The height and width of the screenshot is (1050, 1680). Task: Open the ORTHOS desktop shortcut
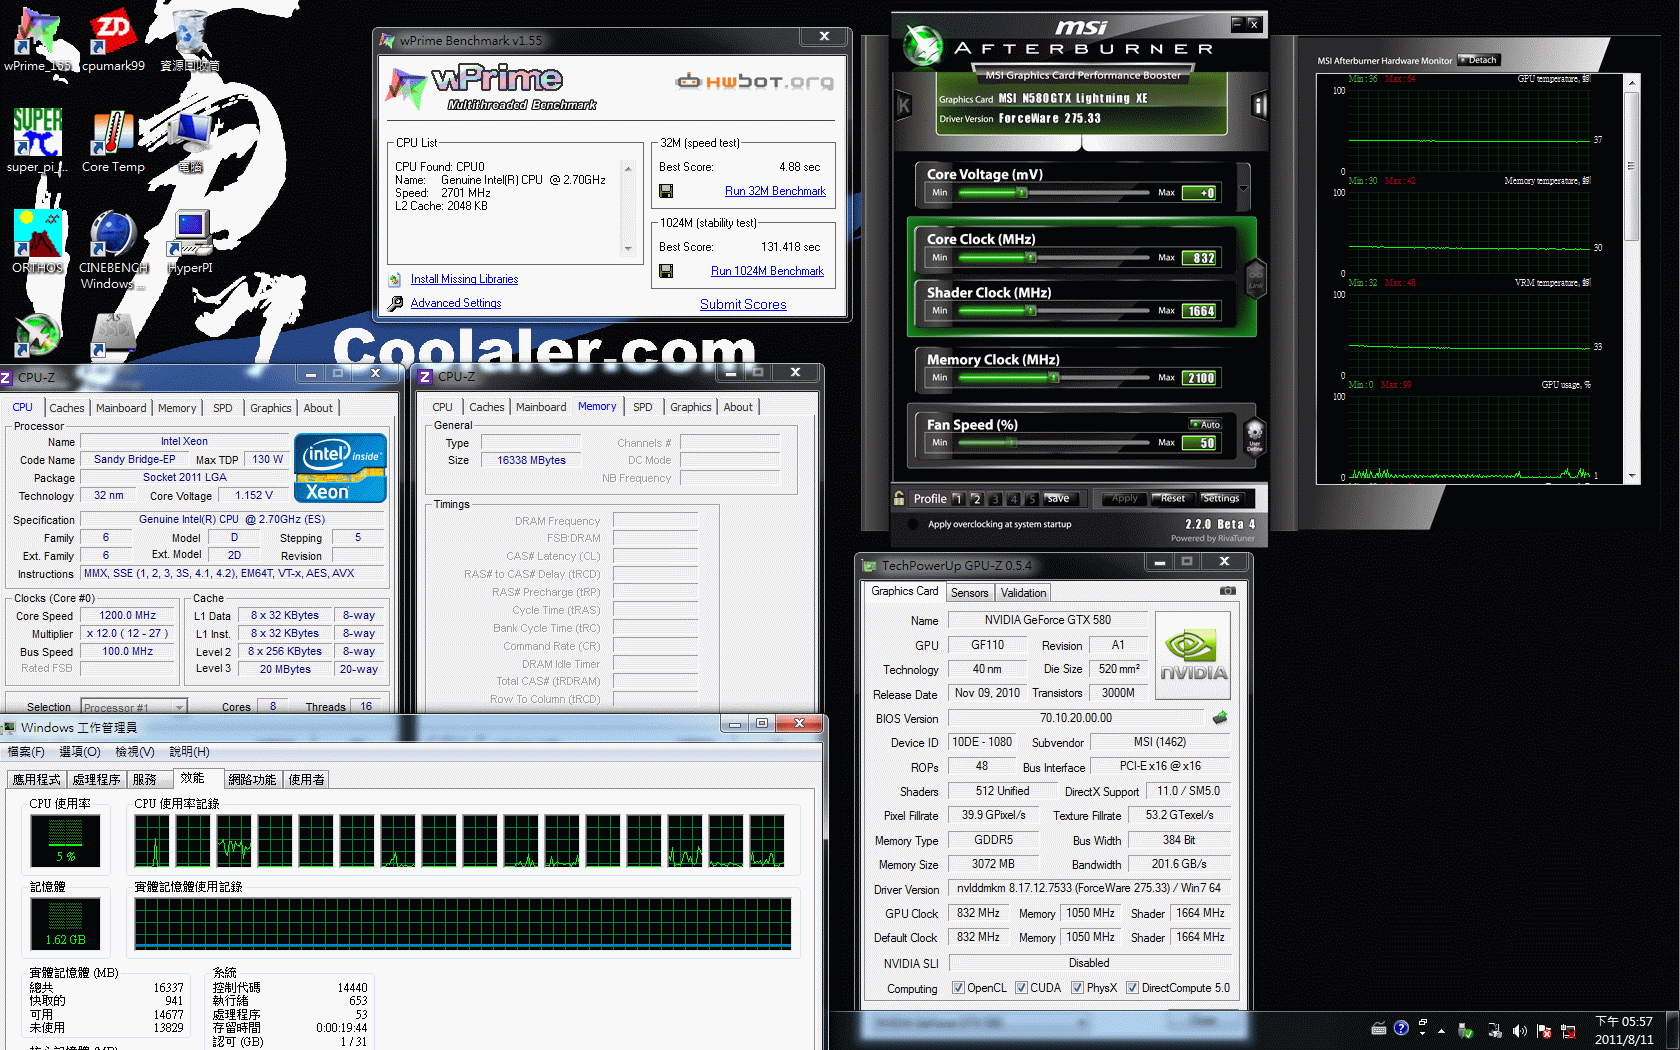point(38,241)
